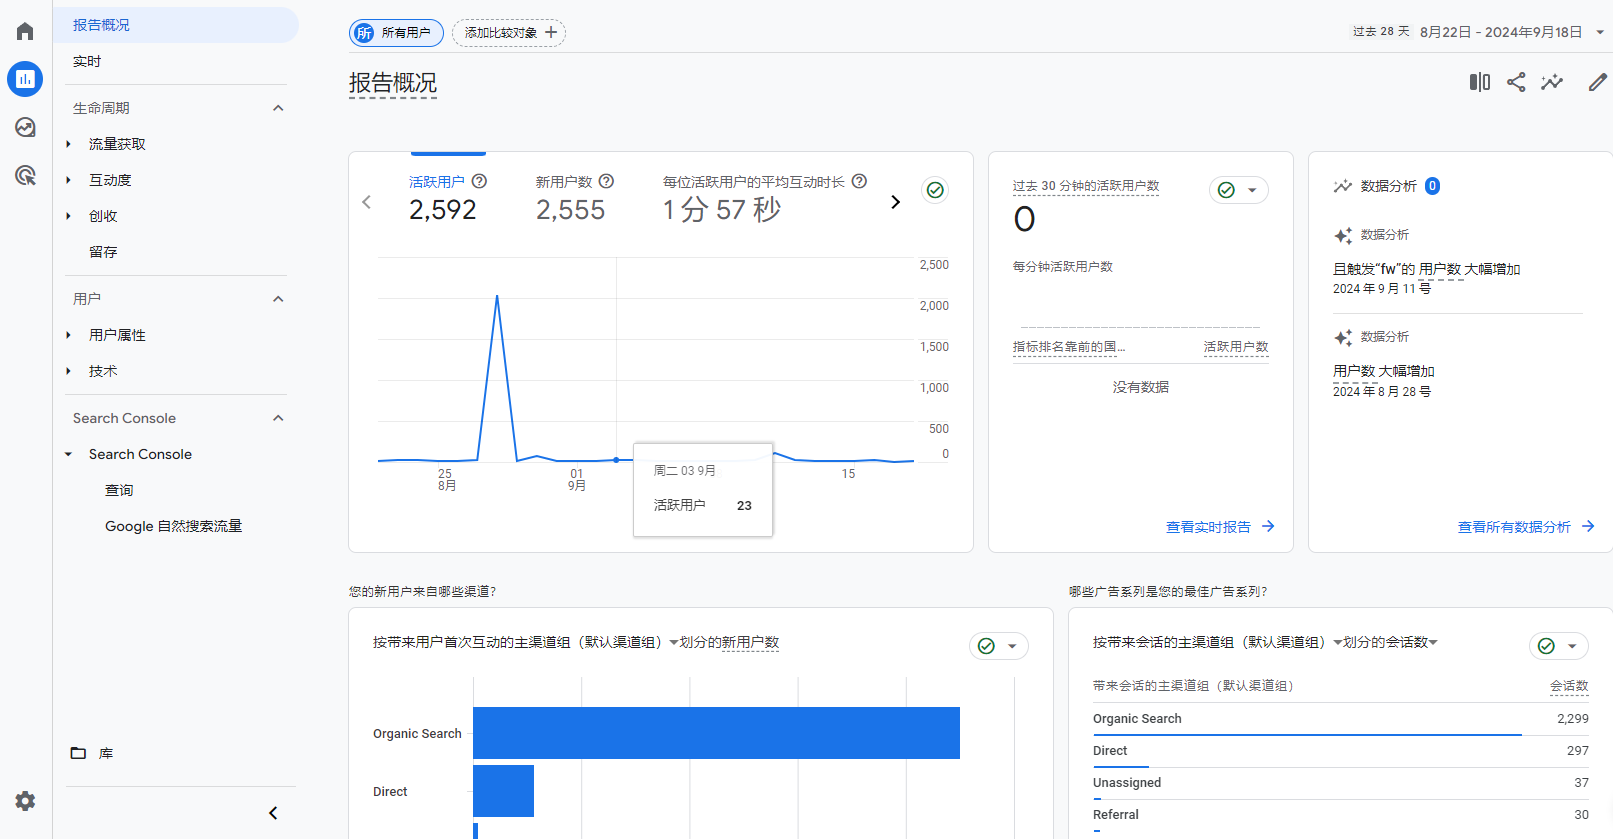Image resolution: width=1613 pixels, height=839 pixels.
Task: Open dimension dropdown in sessions card
Action: coord(1338,642)
